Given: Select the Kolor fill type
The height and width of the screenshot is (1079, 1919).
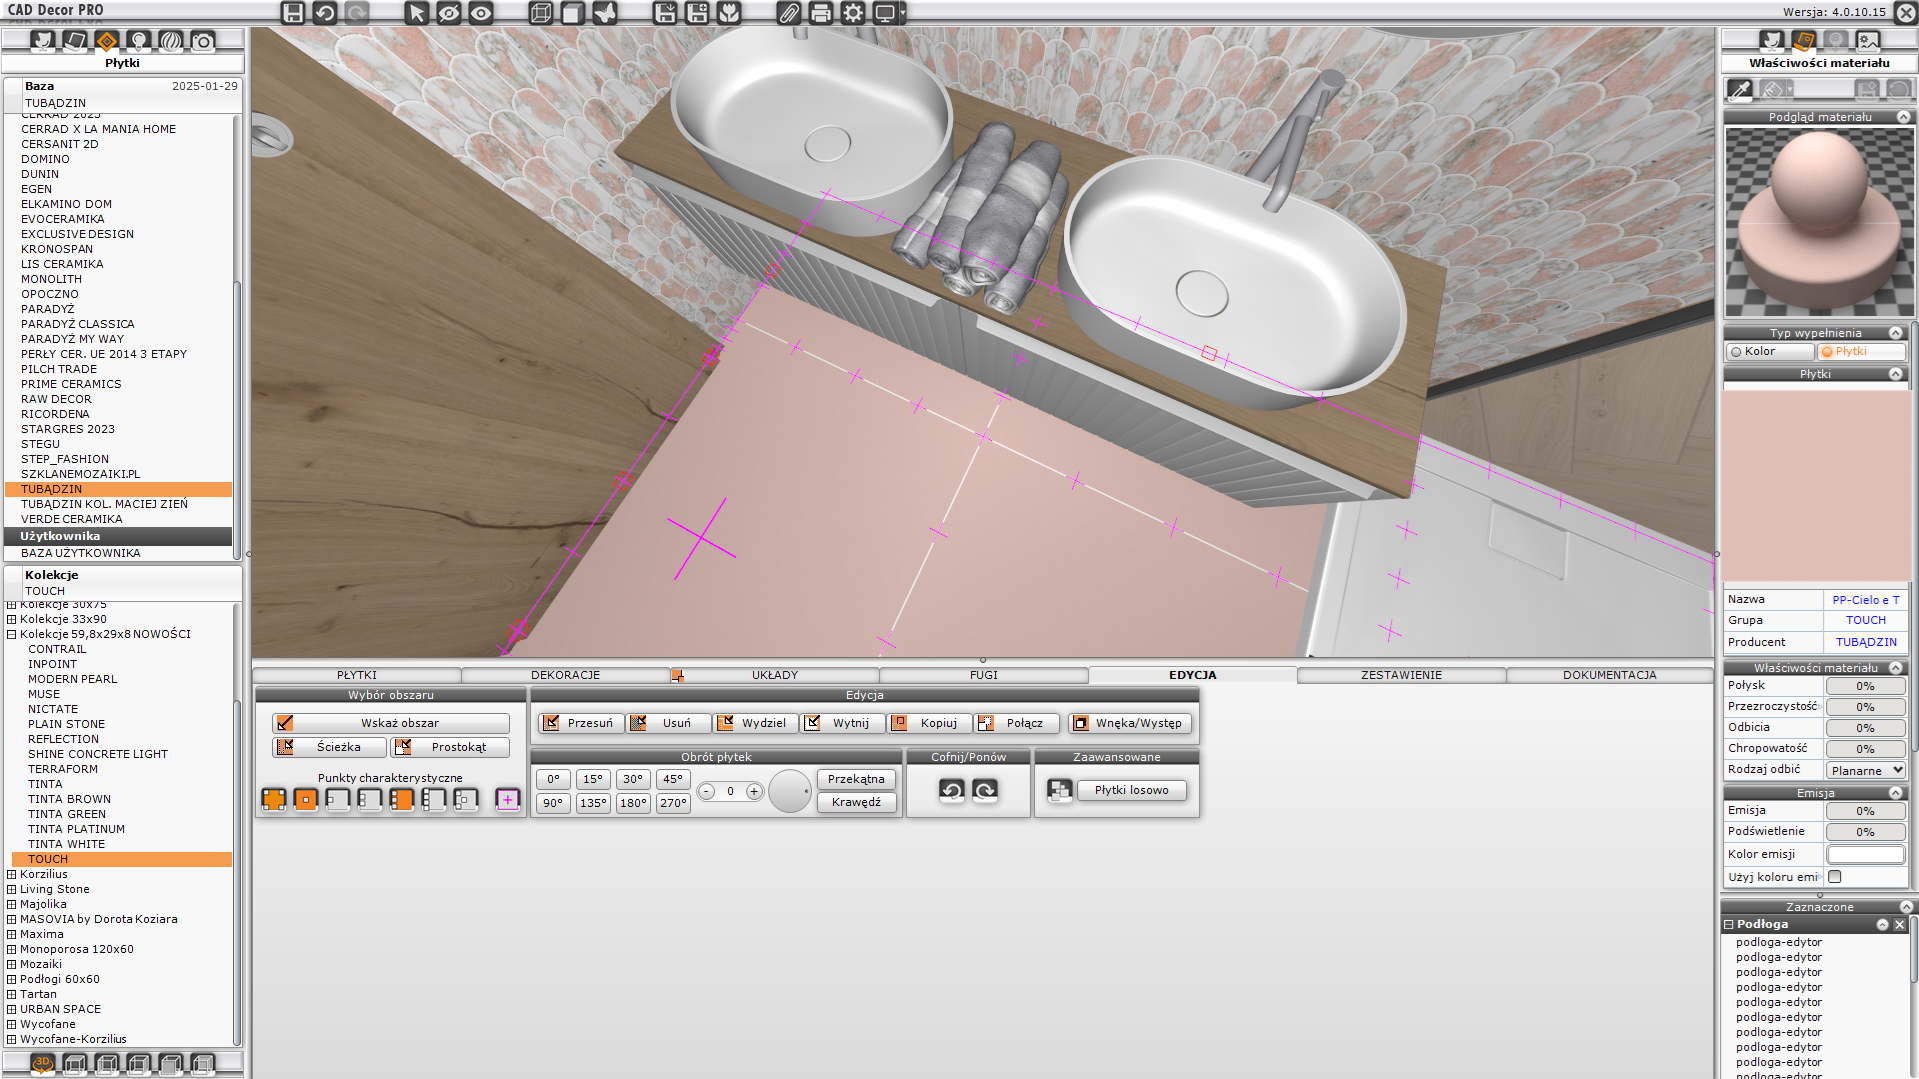Looking at the screenshot, I should 1768,352.
